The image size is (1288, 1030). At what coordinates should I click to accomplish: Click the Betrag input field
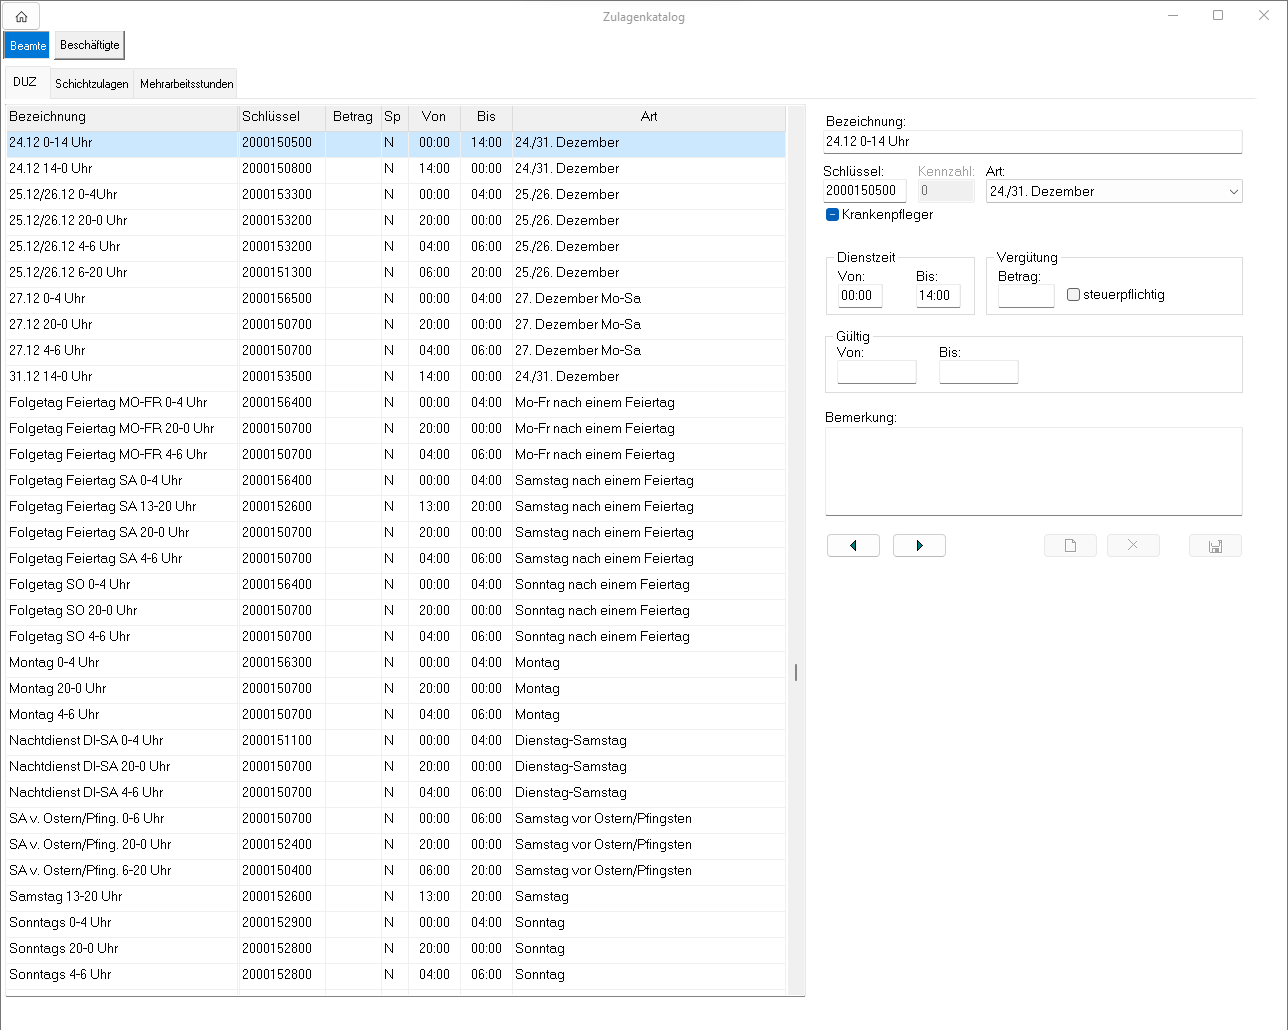pyautogui.click(x=1025, y=296)
